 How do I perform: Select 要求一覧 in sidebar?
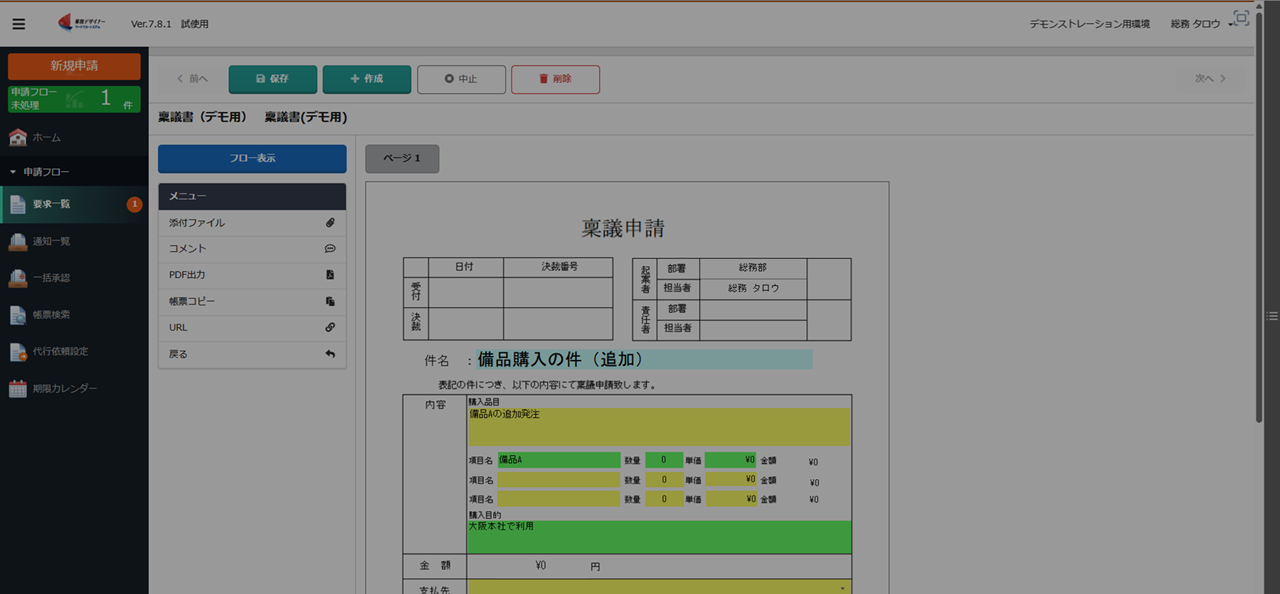pos(74,204)
